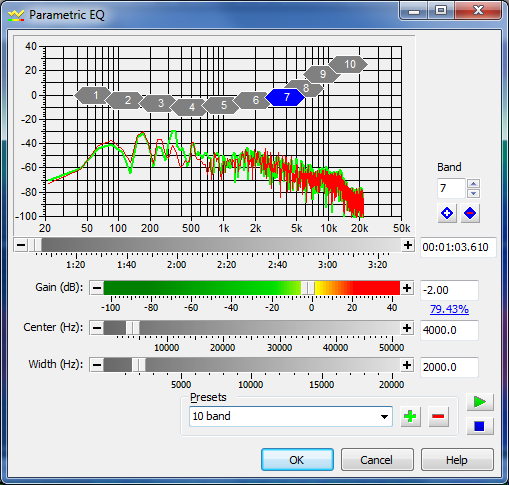Increase Width with plus button
Screen dimensions: 509x485
tap(407, 365)
